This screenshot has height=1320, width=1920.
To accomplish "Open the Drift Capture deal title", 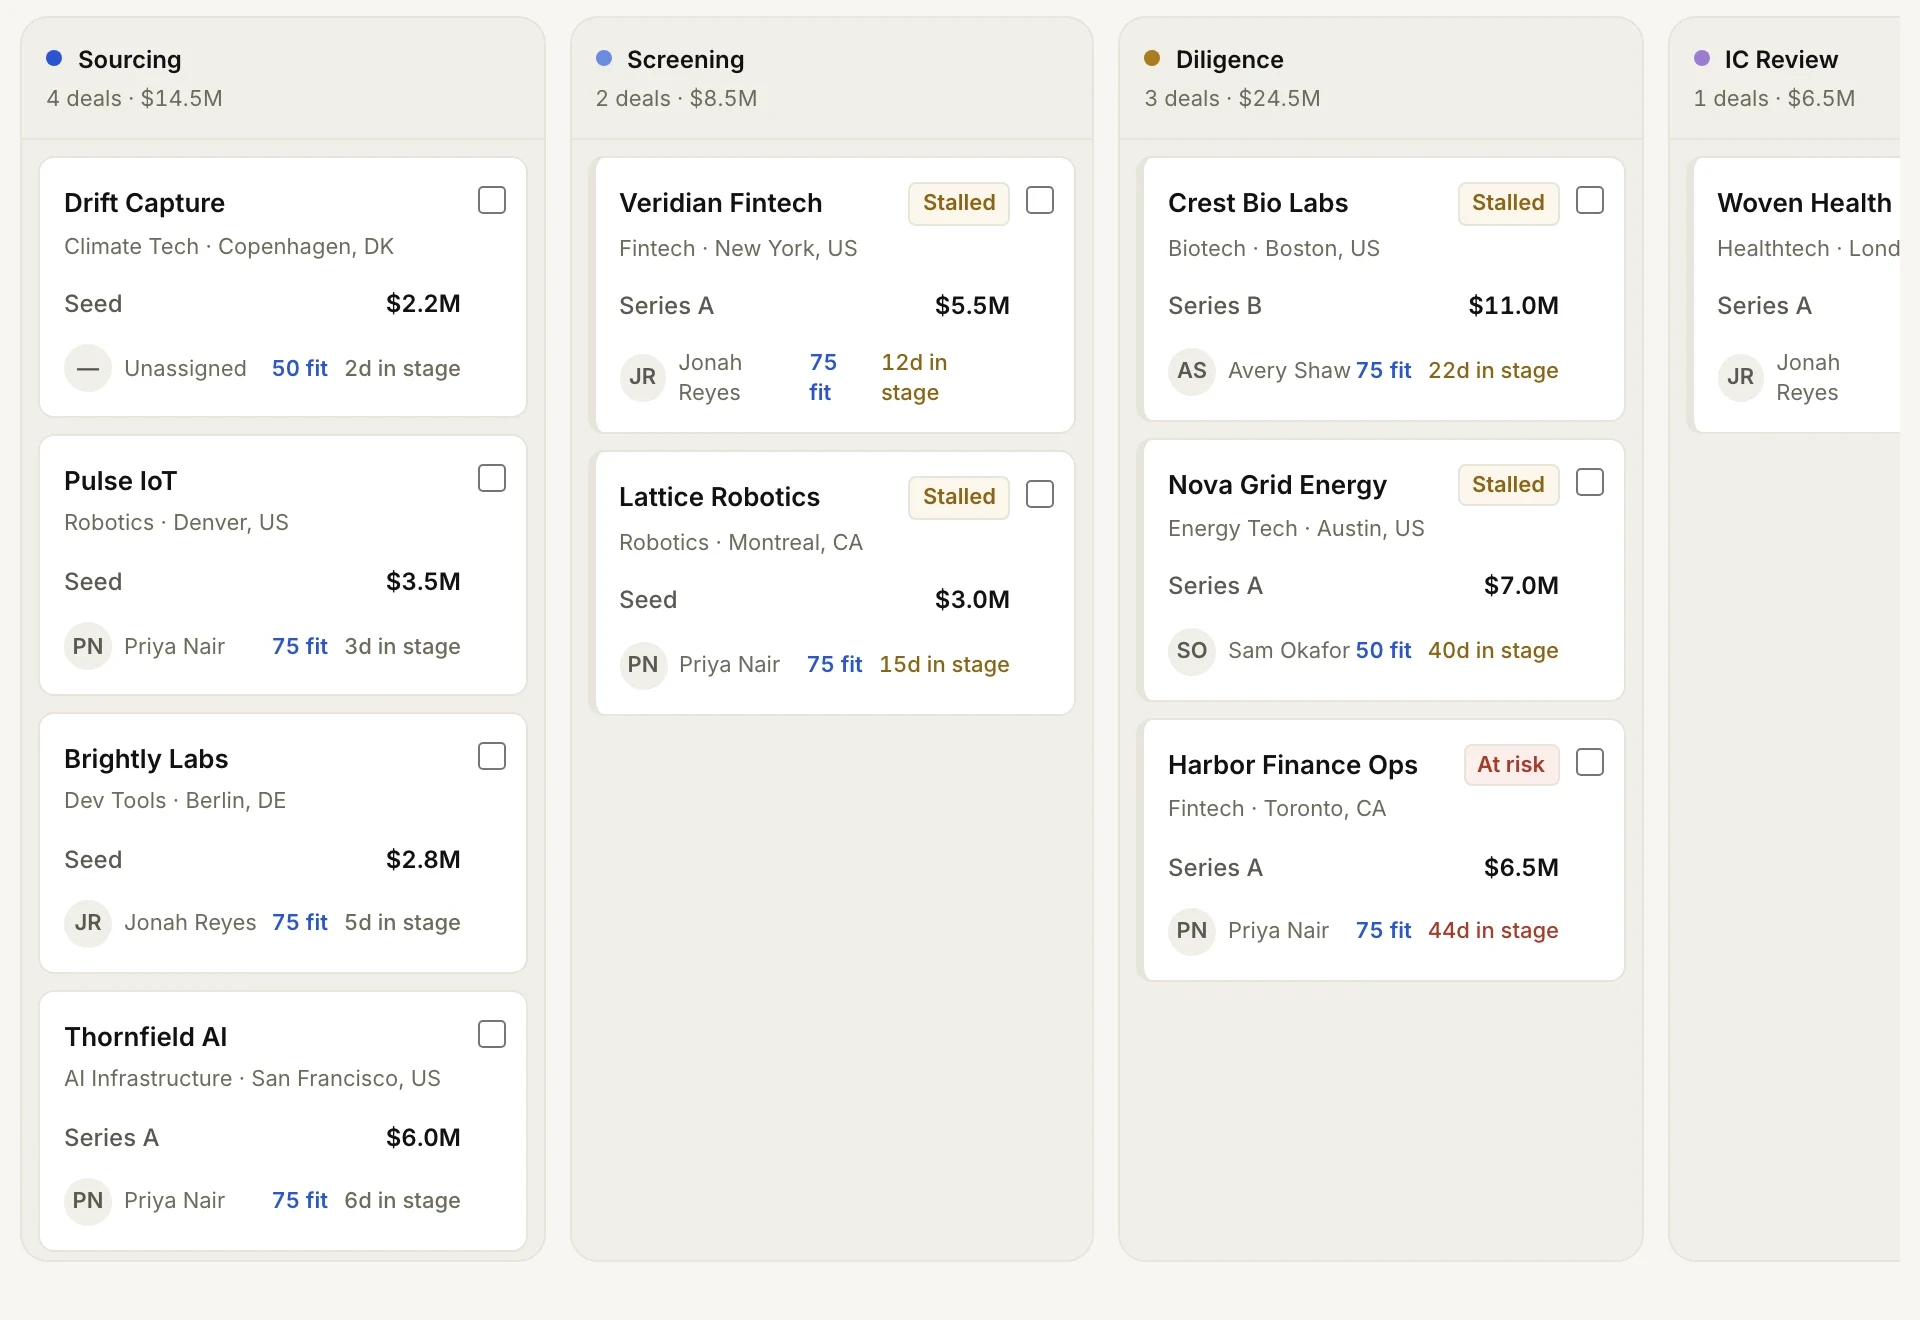I will click(144, 203).
